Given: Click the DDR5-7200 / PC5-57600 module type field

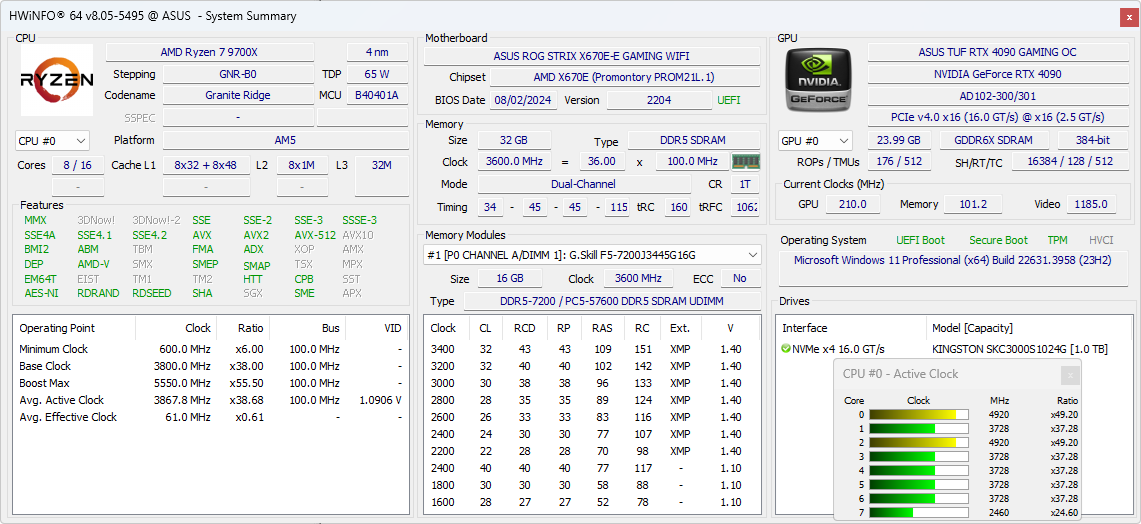Looking at the screenshot, I should 612,301.
